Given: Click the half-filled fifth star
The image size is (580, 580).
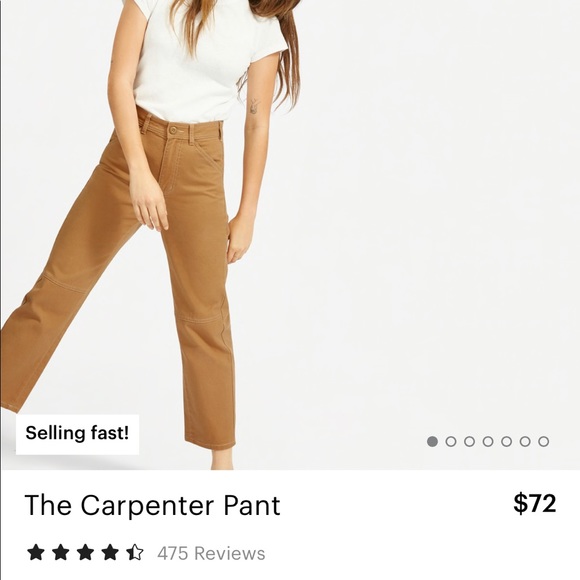Looking at the screenshot, I should 135,552.
